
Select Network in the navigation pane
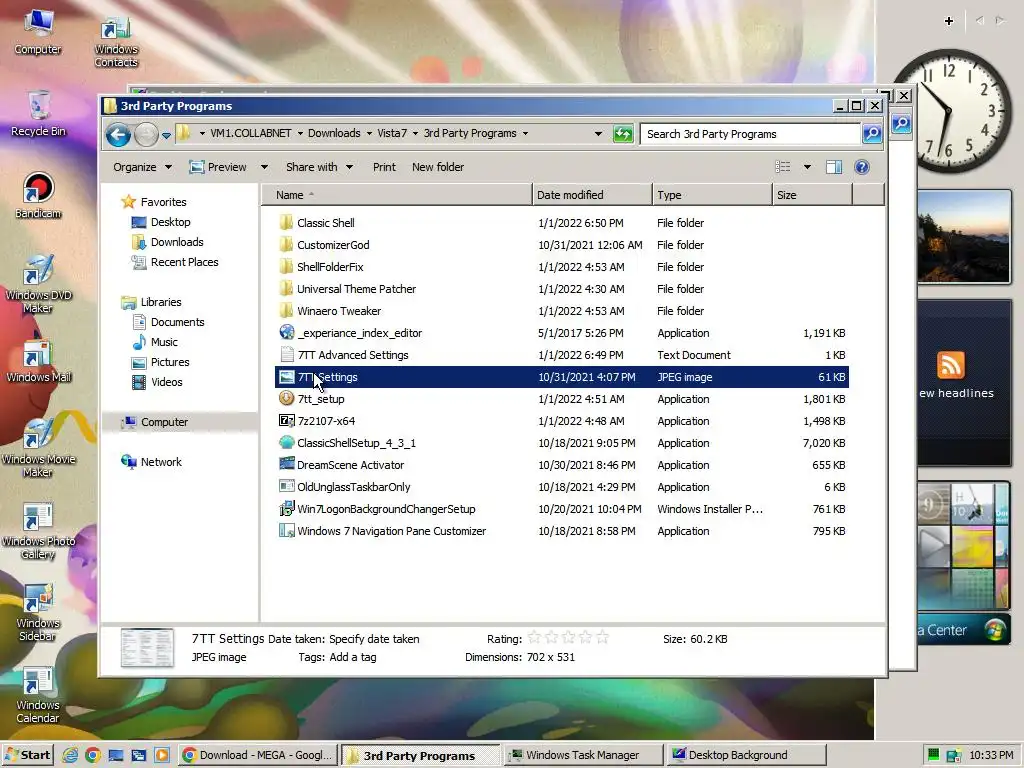pyautogui.click(x=152, y=462)
